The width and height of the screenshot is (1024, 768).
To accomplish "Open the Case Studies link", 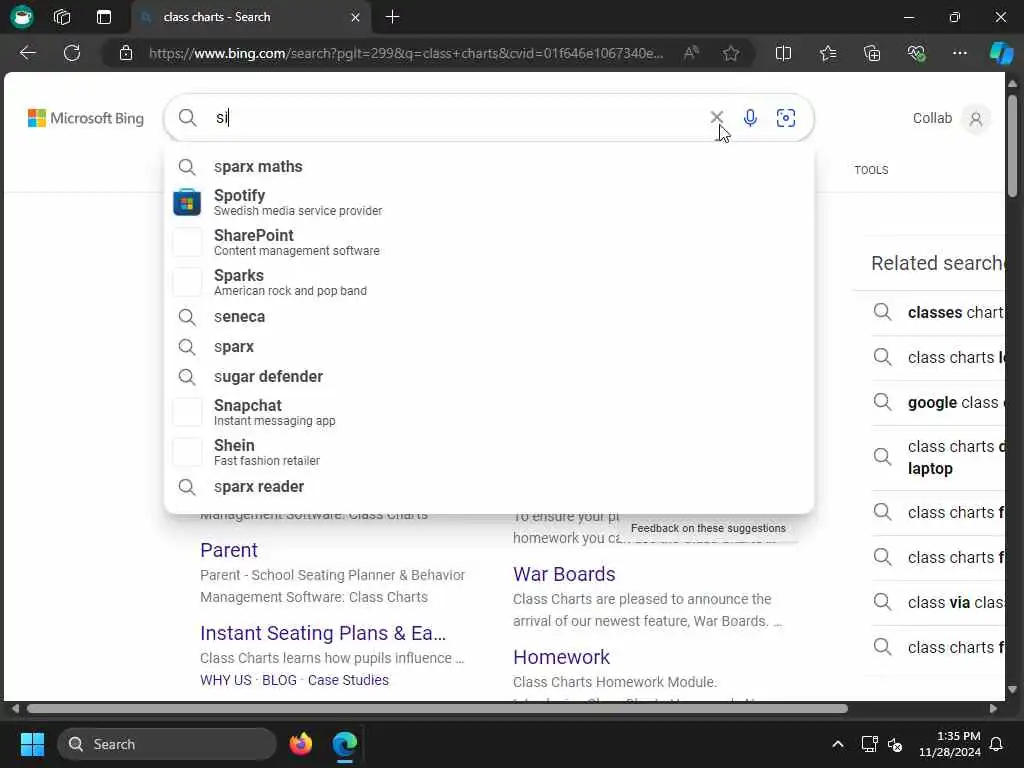I will (x=348, y=680).
